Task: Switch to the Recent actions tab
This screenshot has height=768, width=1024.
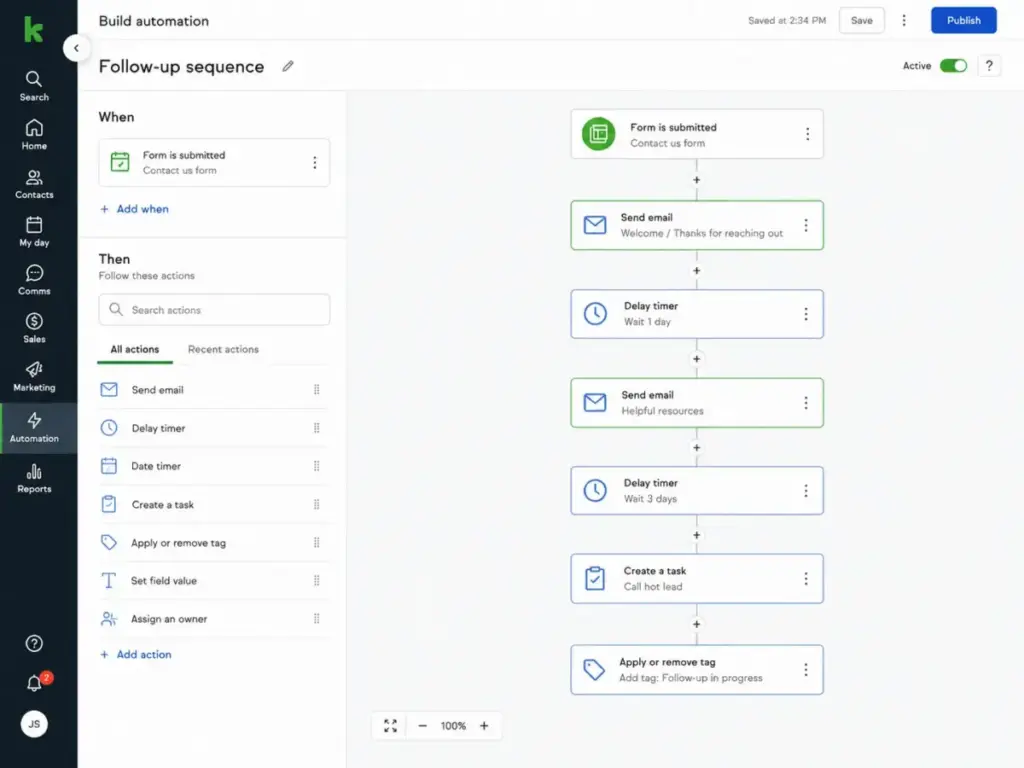Action: [223, 349]
